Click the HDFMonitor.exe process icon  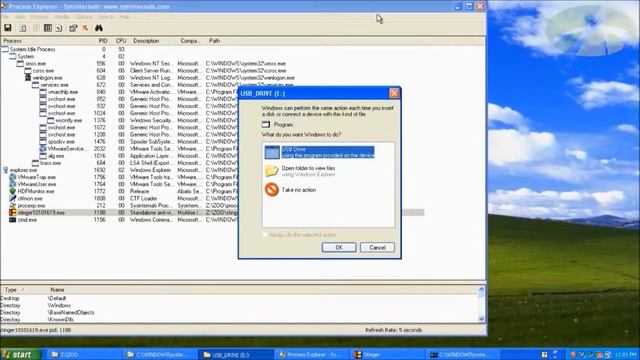[13, 191]
